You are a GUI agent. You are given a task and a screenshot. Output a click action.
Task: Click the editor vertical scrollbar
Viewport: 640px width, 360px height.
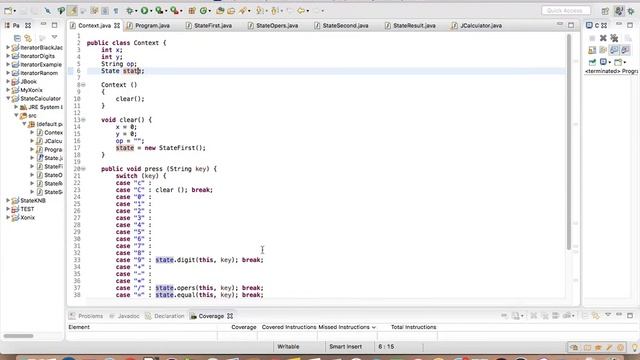click(x=569, y=141)
